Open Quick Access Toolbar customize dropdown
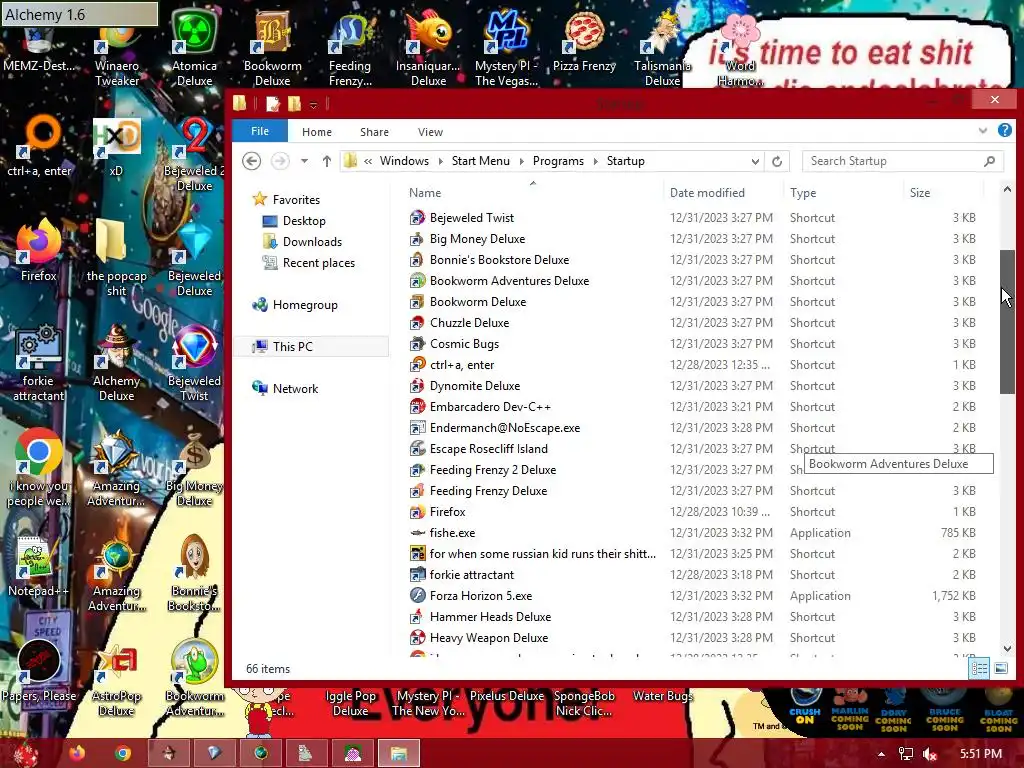 click(x=313, y=104)
